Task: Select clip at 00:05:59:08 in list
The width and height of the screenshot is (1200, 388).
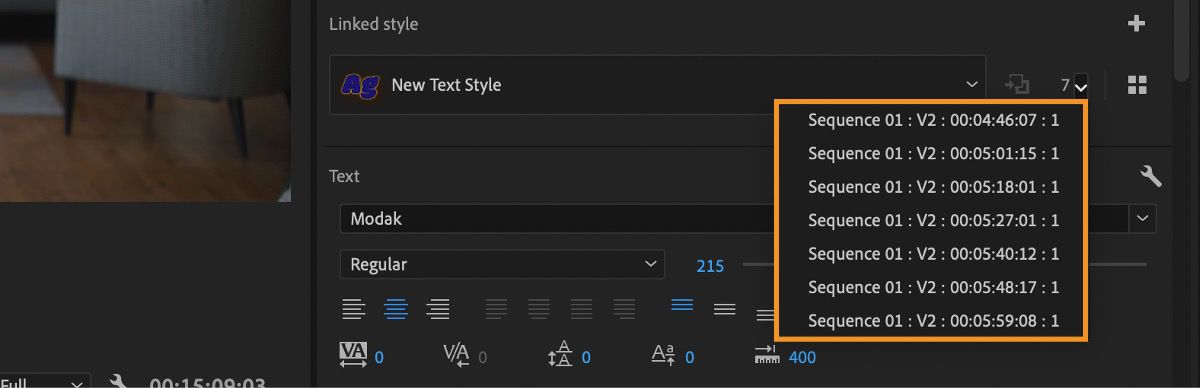Action: pos(932,321)
